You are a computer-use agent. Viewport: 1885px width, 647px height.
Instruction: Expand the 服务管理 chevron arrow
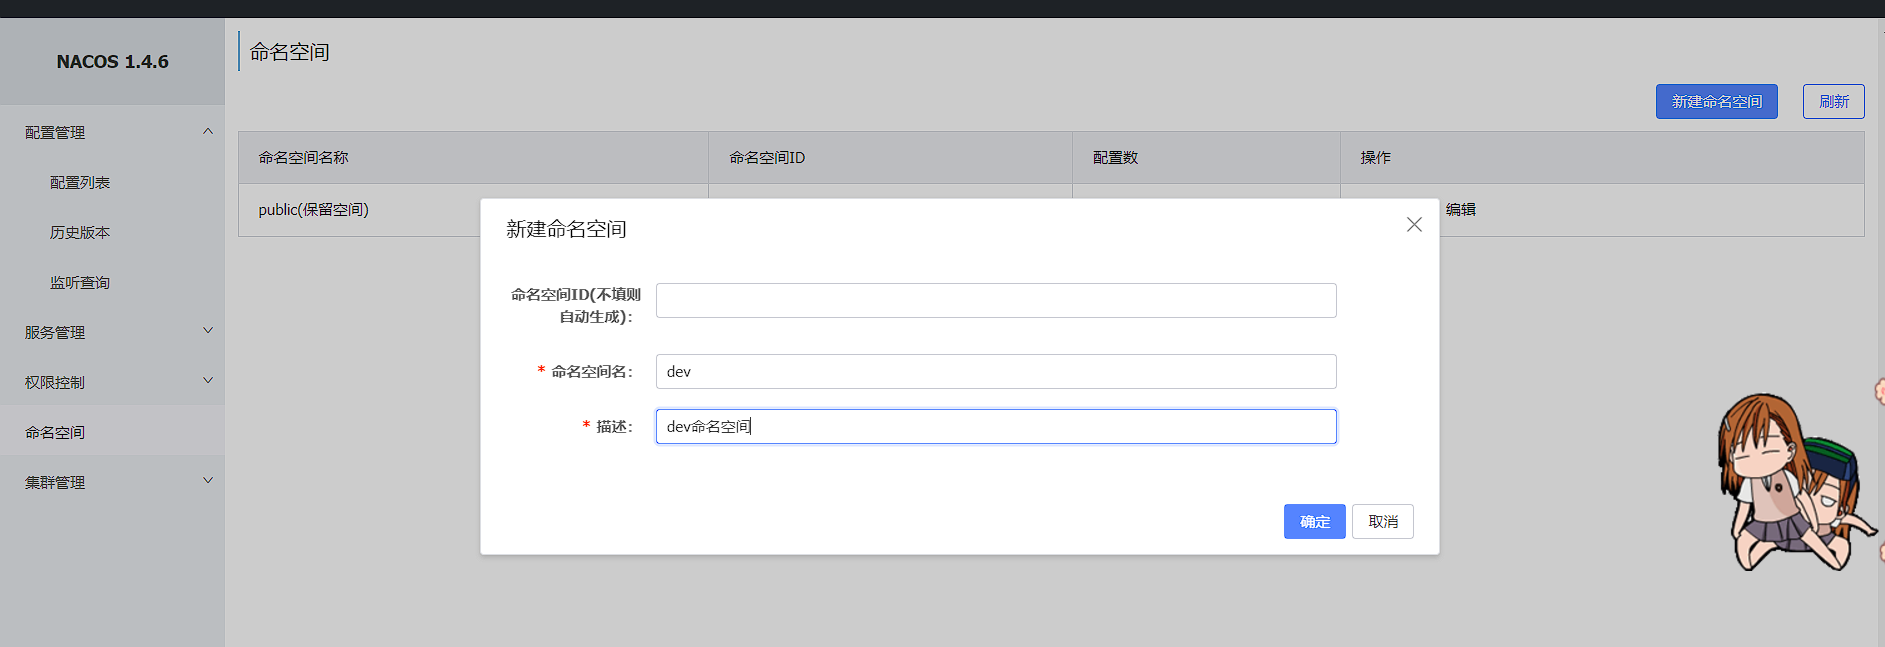click(208, 331)
